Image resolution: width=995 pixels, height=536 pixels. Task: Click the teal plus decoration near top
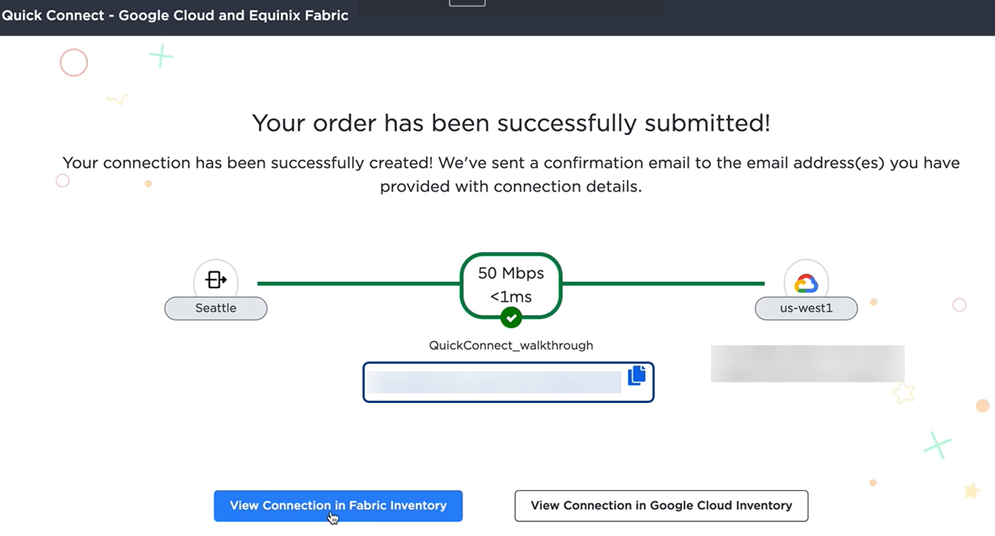(x=161, y=56)
